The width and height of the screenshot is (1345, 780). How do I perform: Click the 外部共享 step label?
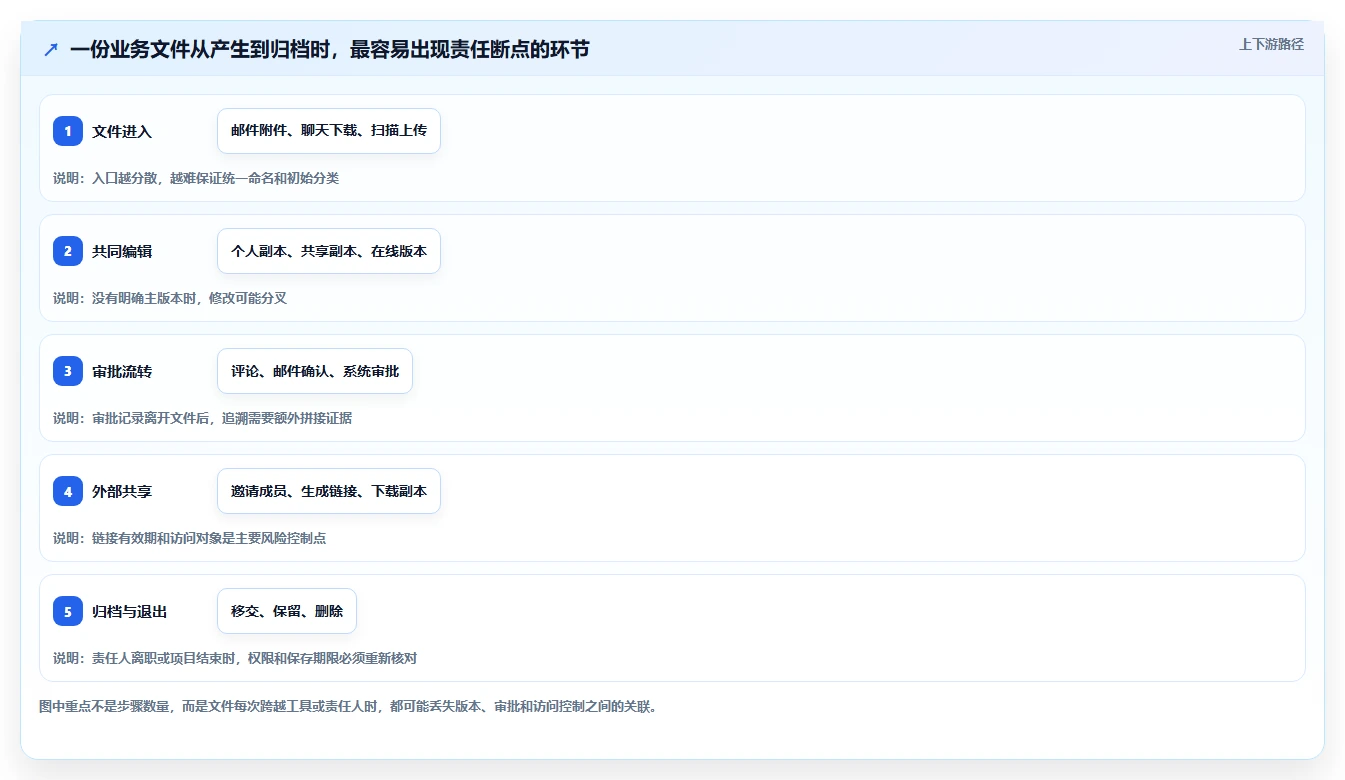[122, 491]
